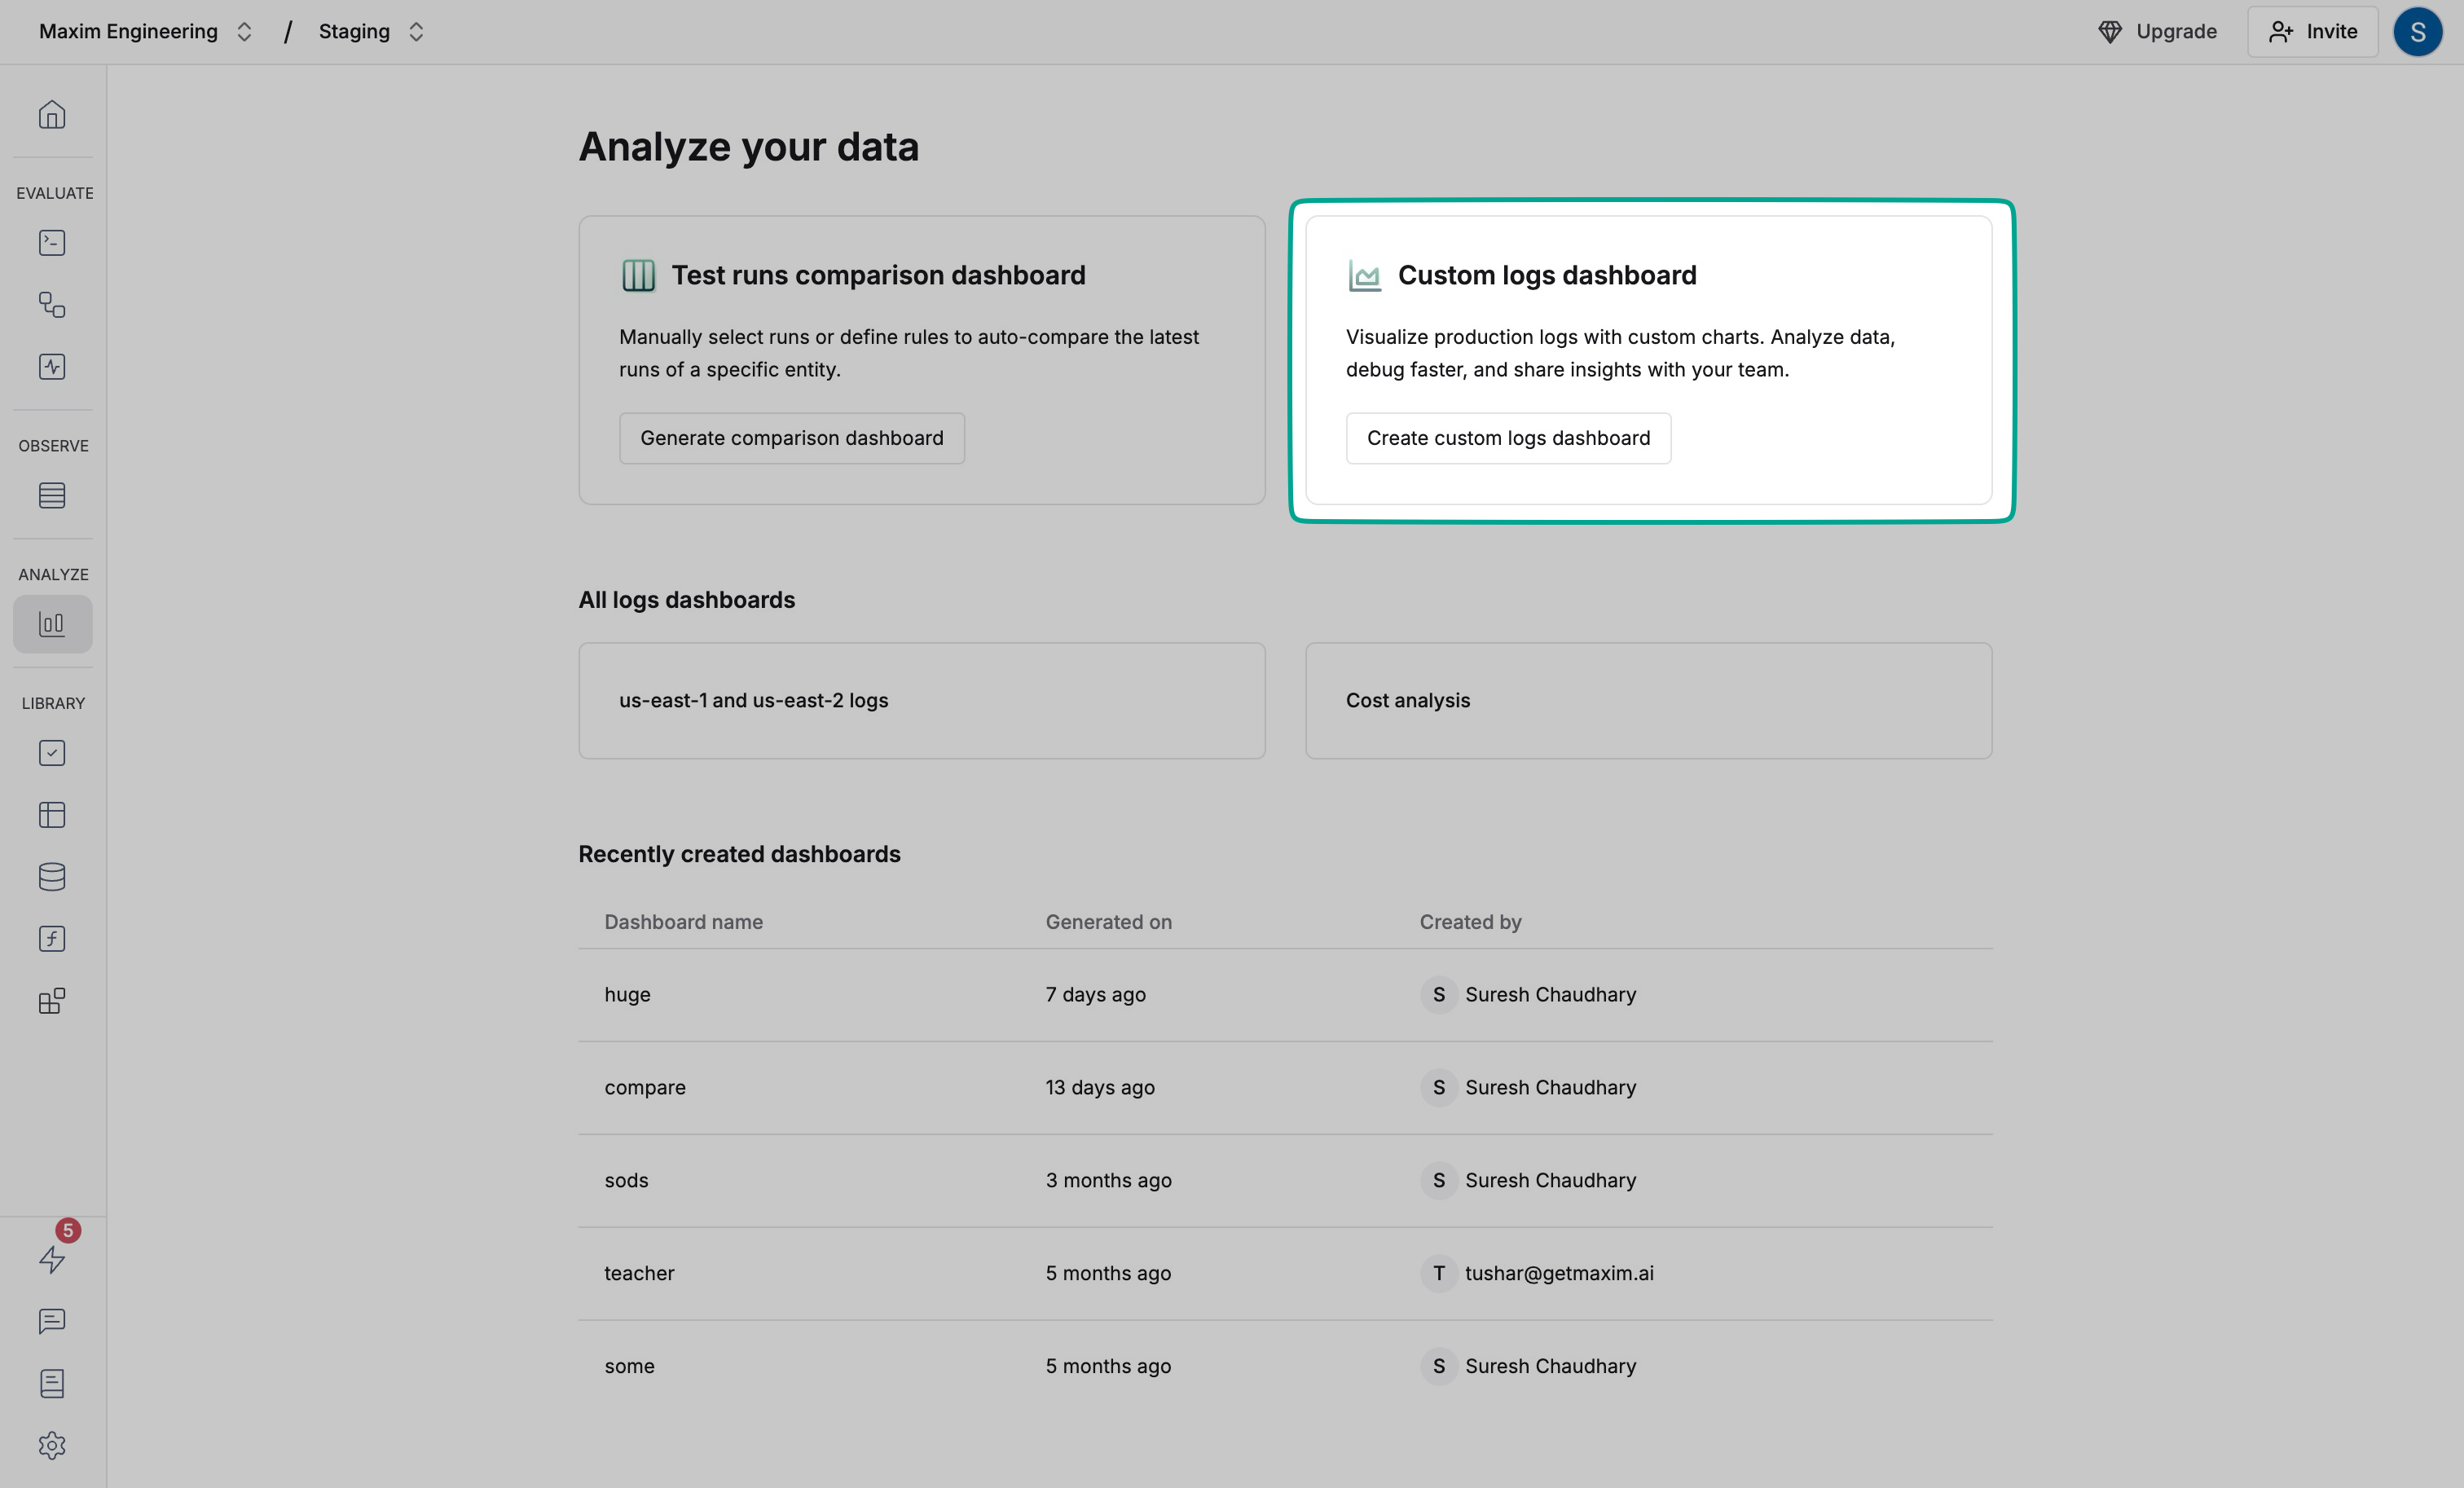The height and width of the screenshot is (1488, 2464).
Task: Open the logs icon under Observe
Action: click(x=52, y=495)
